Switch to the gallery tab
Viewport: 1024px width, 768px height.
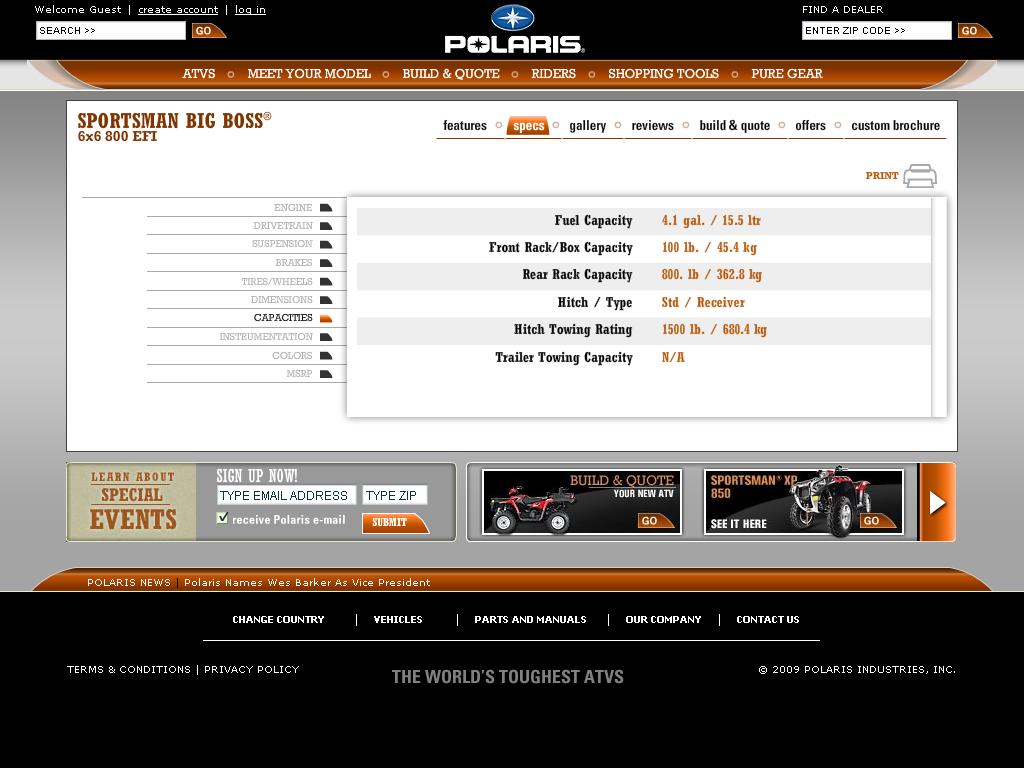587,125
